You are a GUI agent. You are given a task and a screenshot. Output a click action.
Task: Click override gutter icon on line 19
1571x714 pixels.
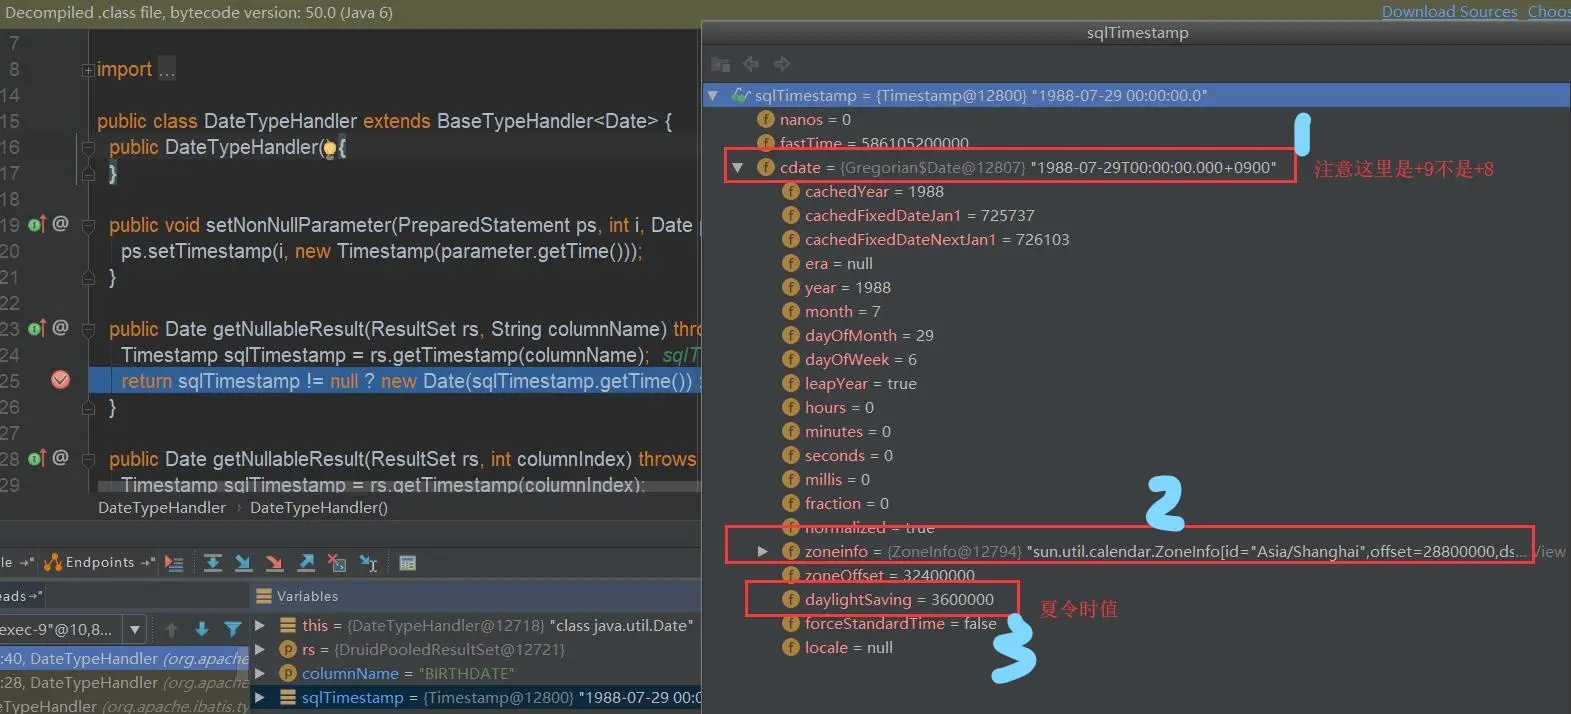[37, 224]
